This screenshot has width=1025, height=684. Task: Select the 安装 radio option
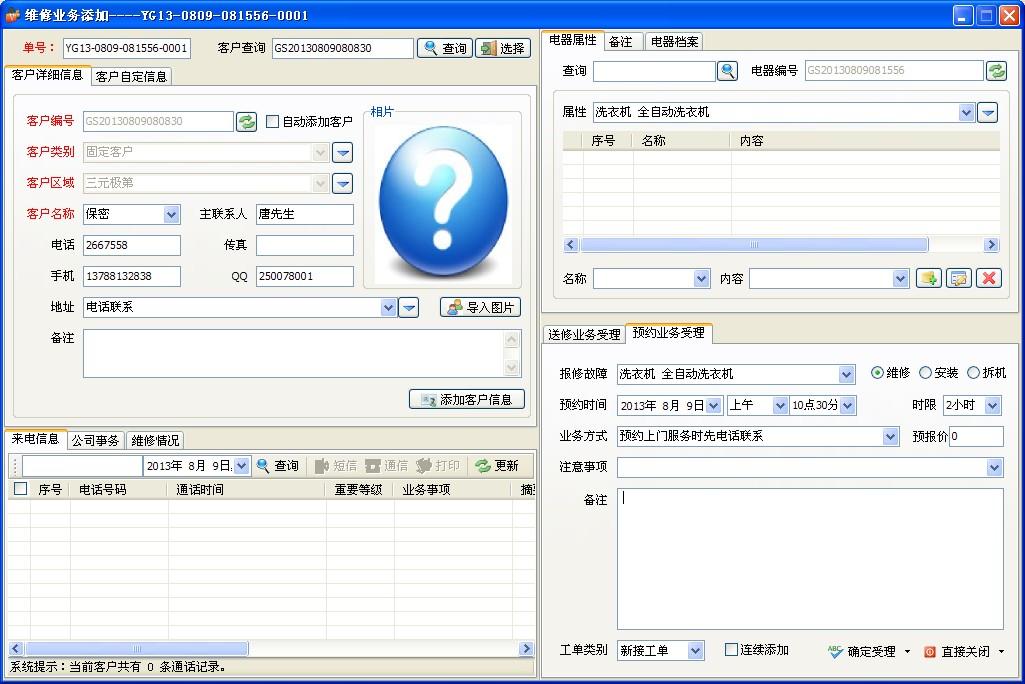tap(925, 373)
